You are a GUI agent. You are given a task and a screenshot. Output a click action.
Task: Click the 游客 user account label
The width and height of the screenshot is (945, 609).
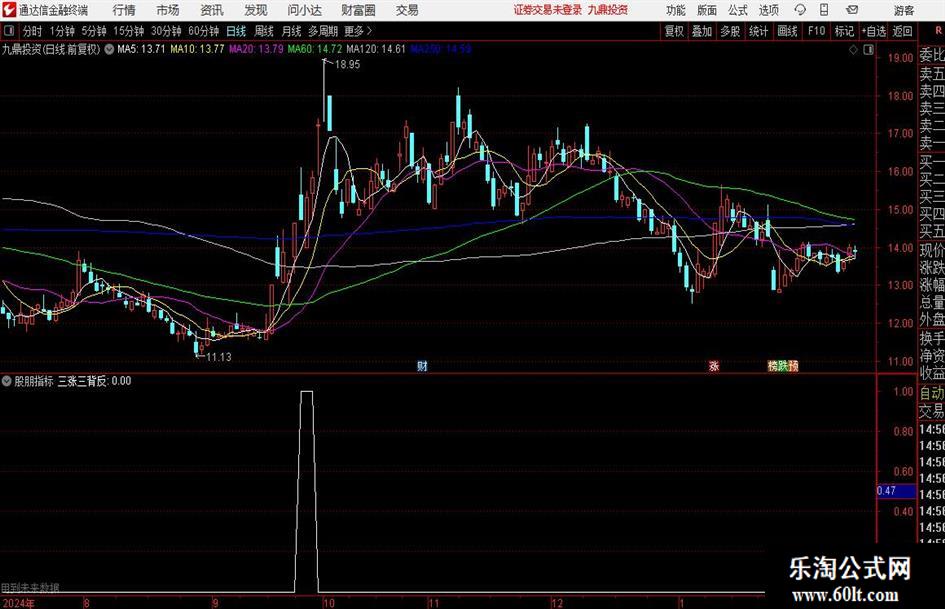point(903,10)
